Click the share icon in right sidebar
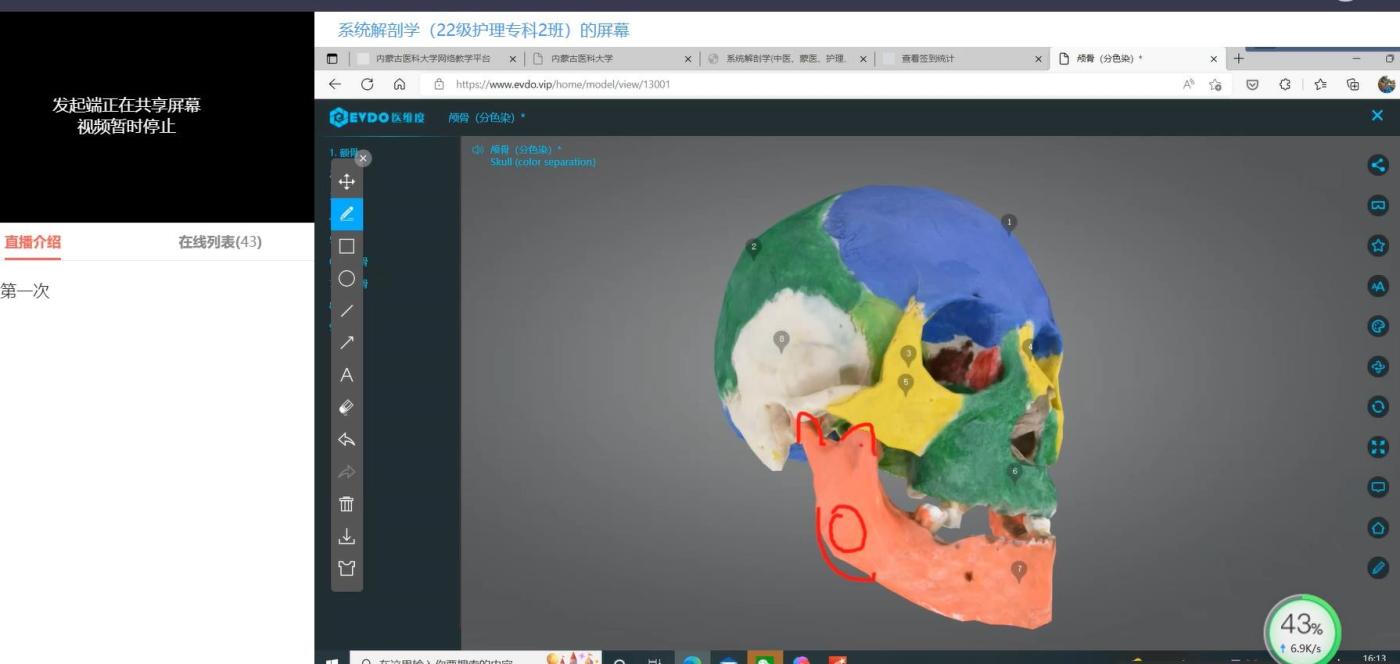This screenshot has width=1400, height=664. coord(1378,166)
